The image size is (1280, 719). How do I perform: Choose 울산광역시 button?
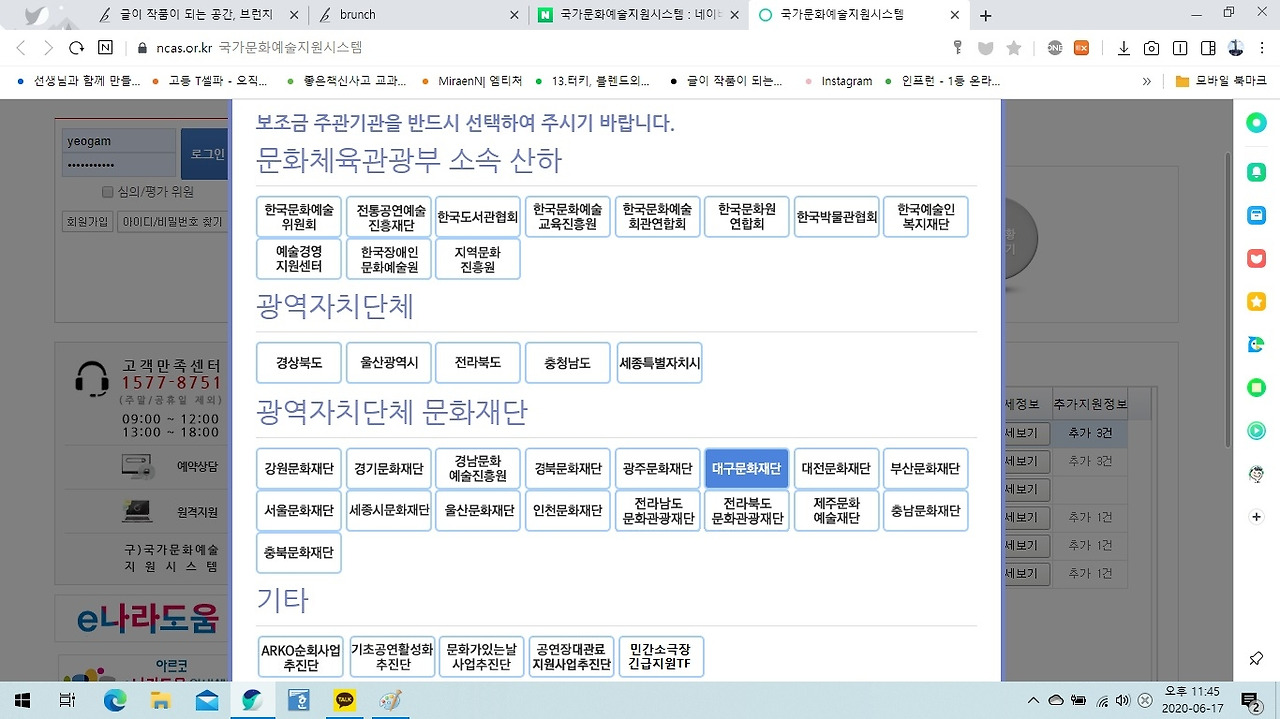pyautogui.click(x=389, y=362)
